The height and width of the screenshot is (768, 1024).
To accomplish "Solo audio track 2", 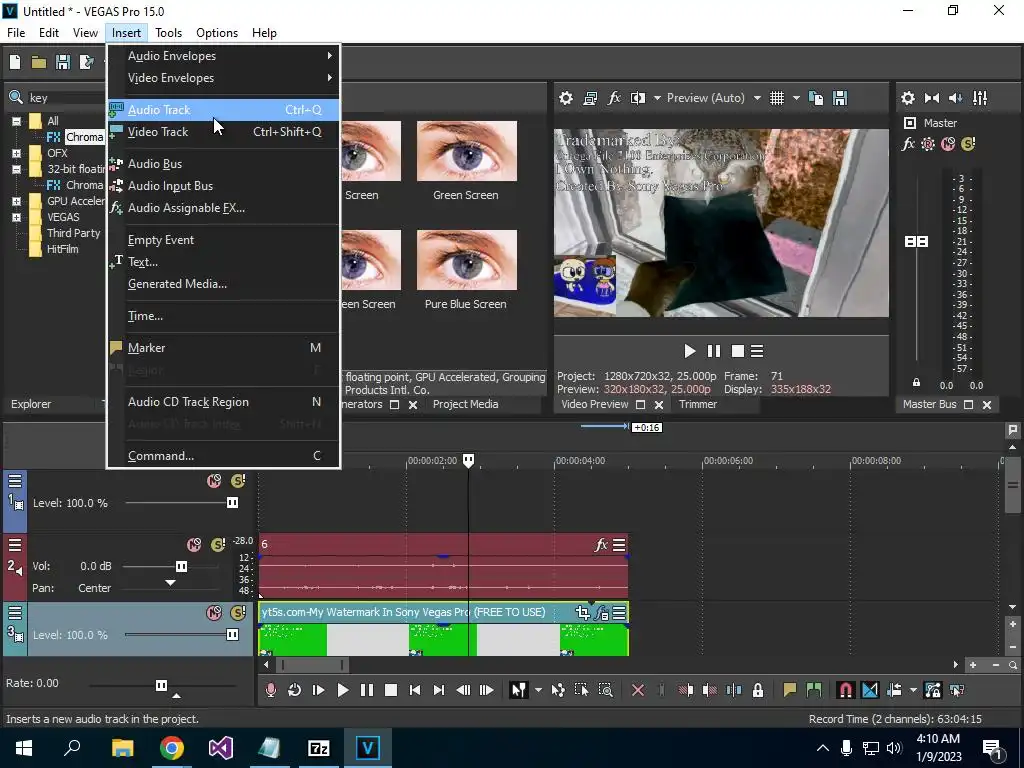I will (x=218, y=544).
